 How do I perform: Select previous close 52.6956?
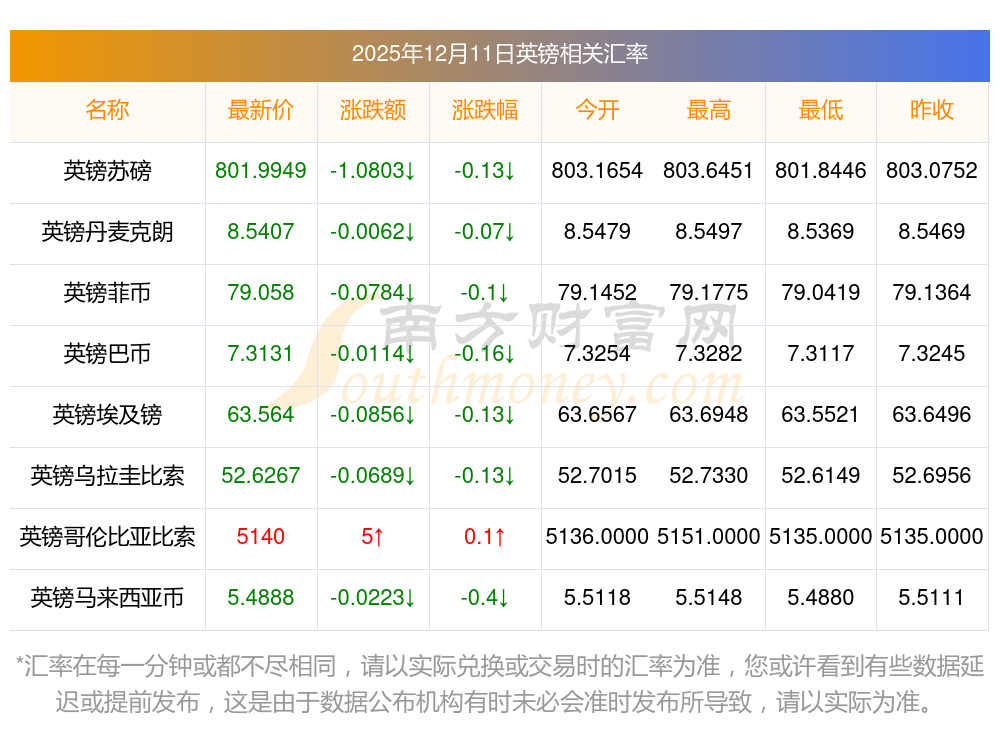(932, 475)
